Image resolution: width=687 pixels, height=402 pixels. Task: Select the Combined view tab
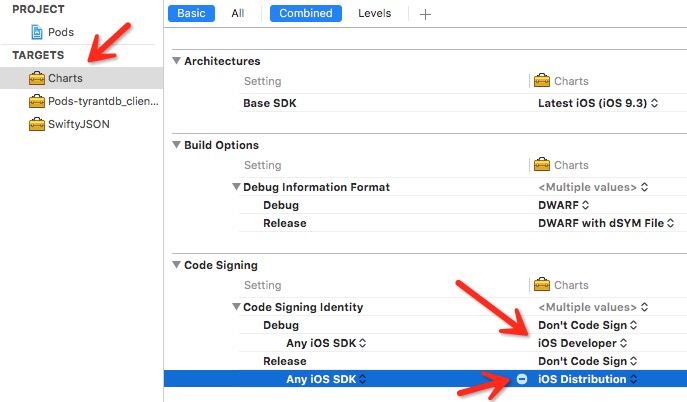point(306,14)
